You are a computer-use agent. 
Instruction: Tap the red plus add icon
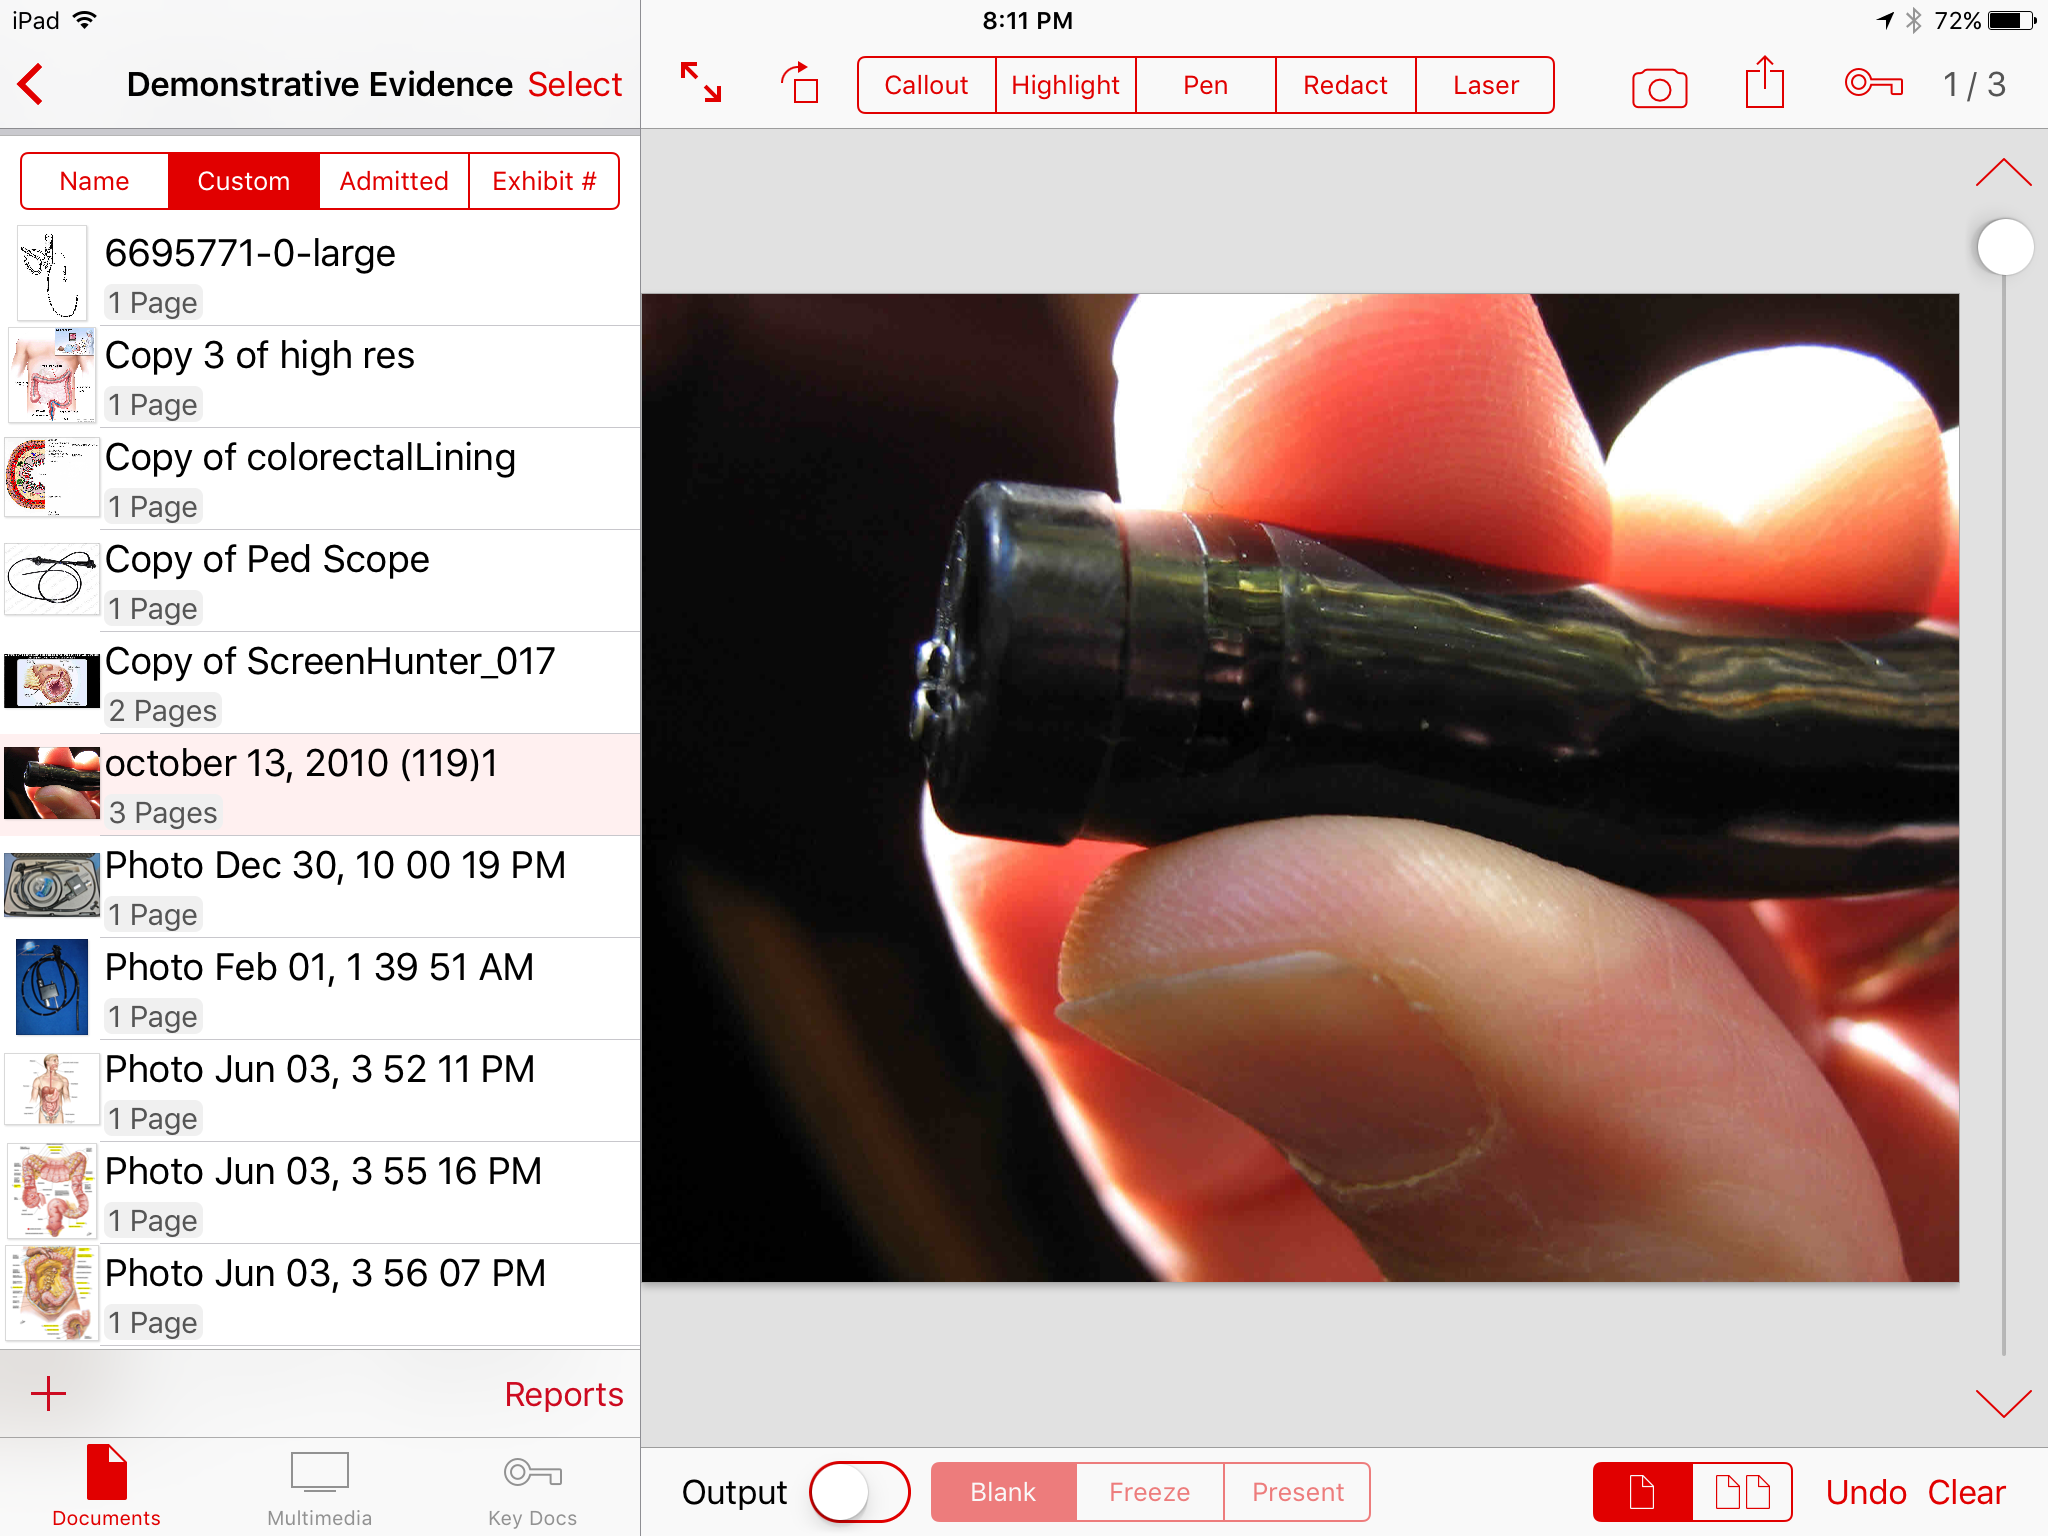(48, 1393)
